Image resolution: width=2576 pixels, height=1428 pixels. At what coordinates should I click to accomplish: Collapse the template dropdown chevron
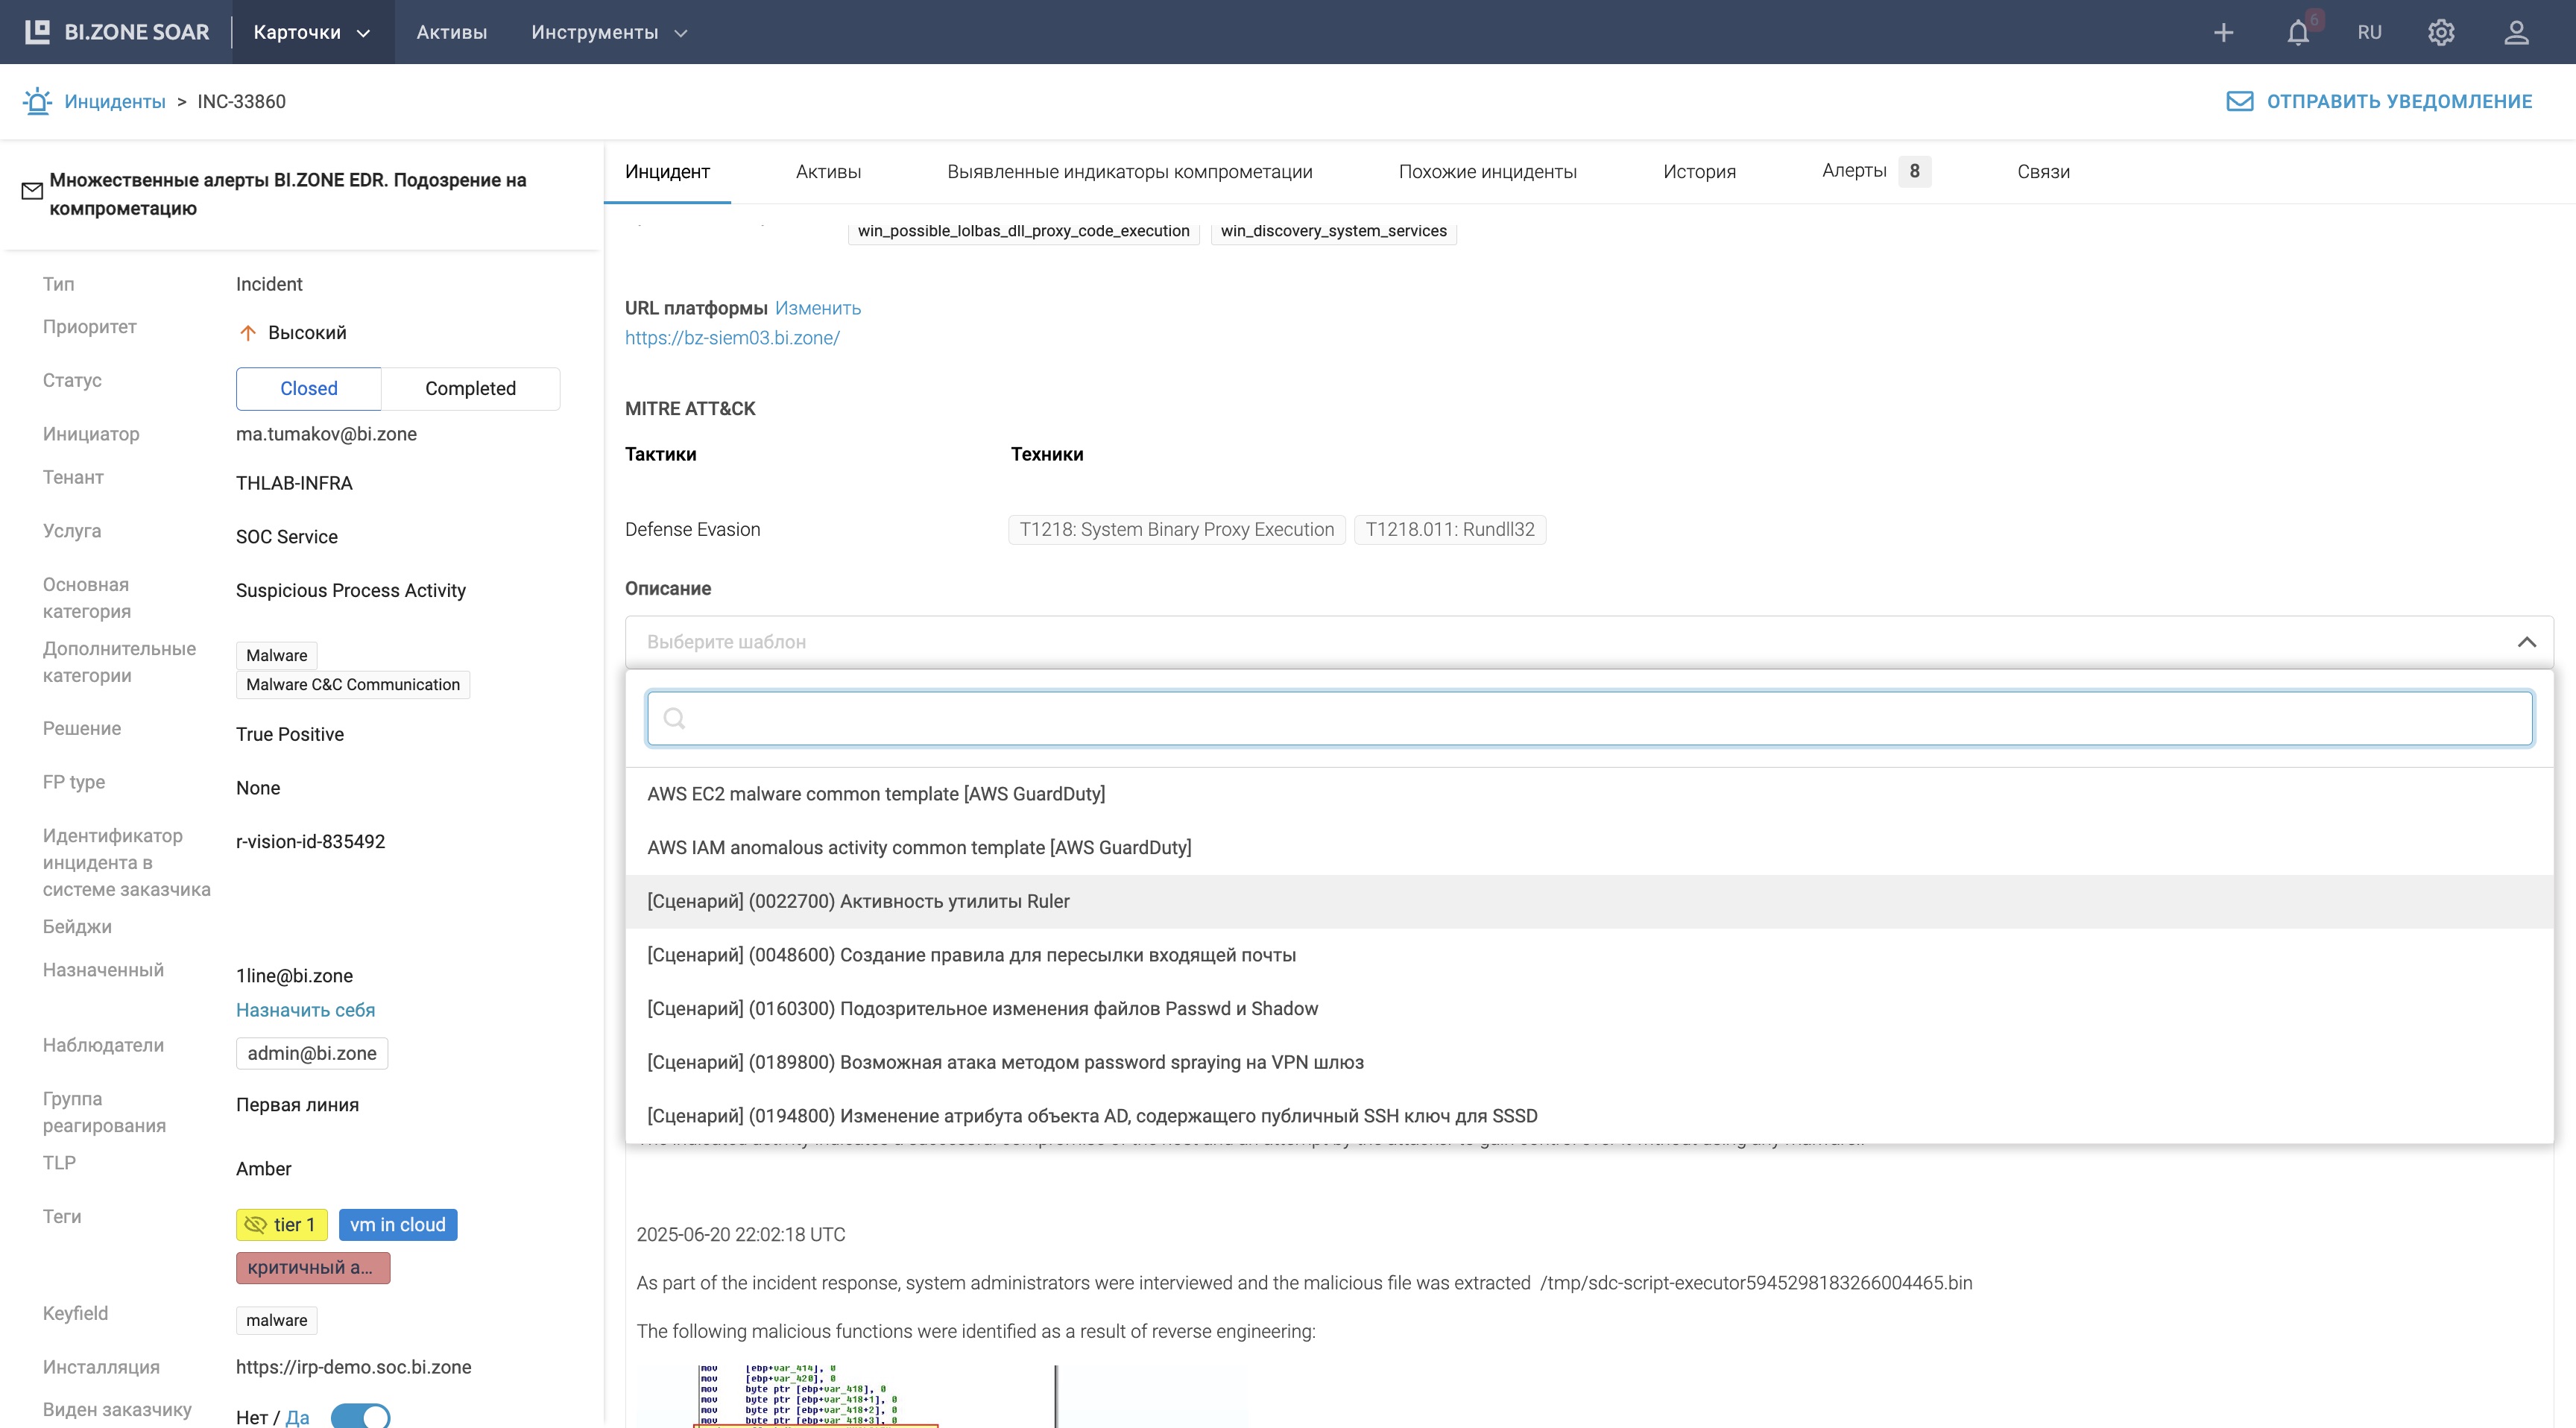click(2526, 642)
